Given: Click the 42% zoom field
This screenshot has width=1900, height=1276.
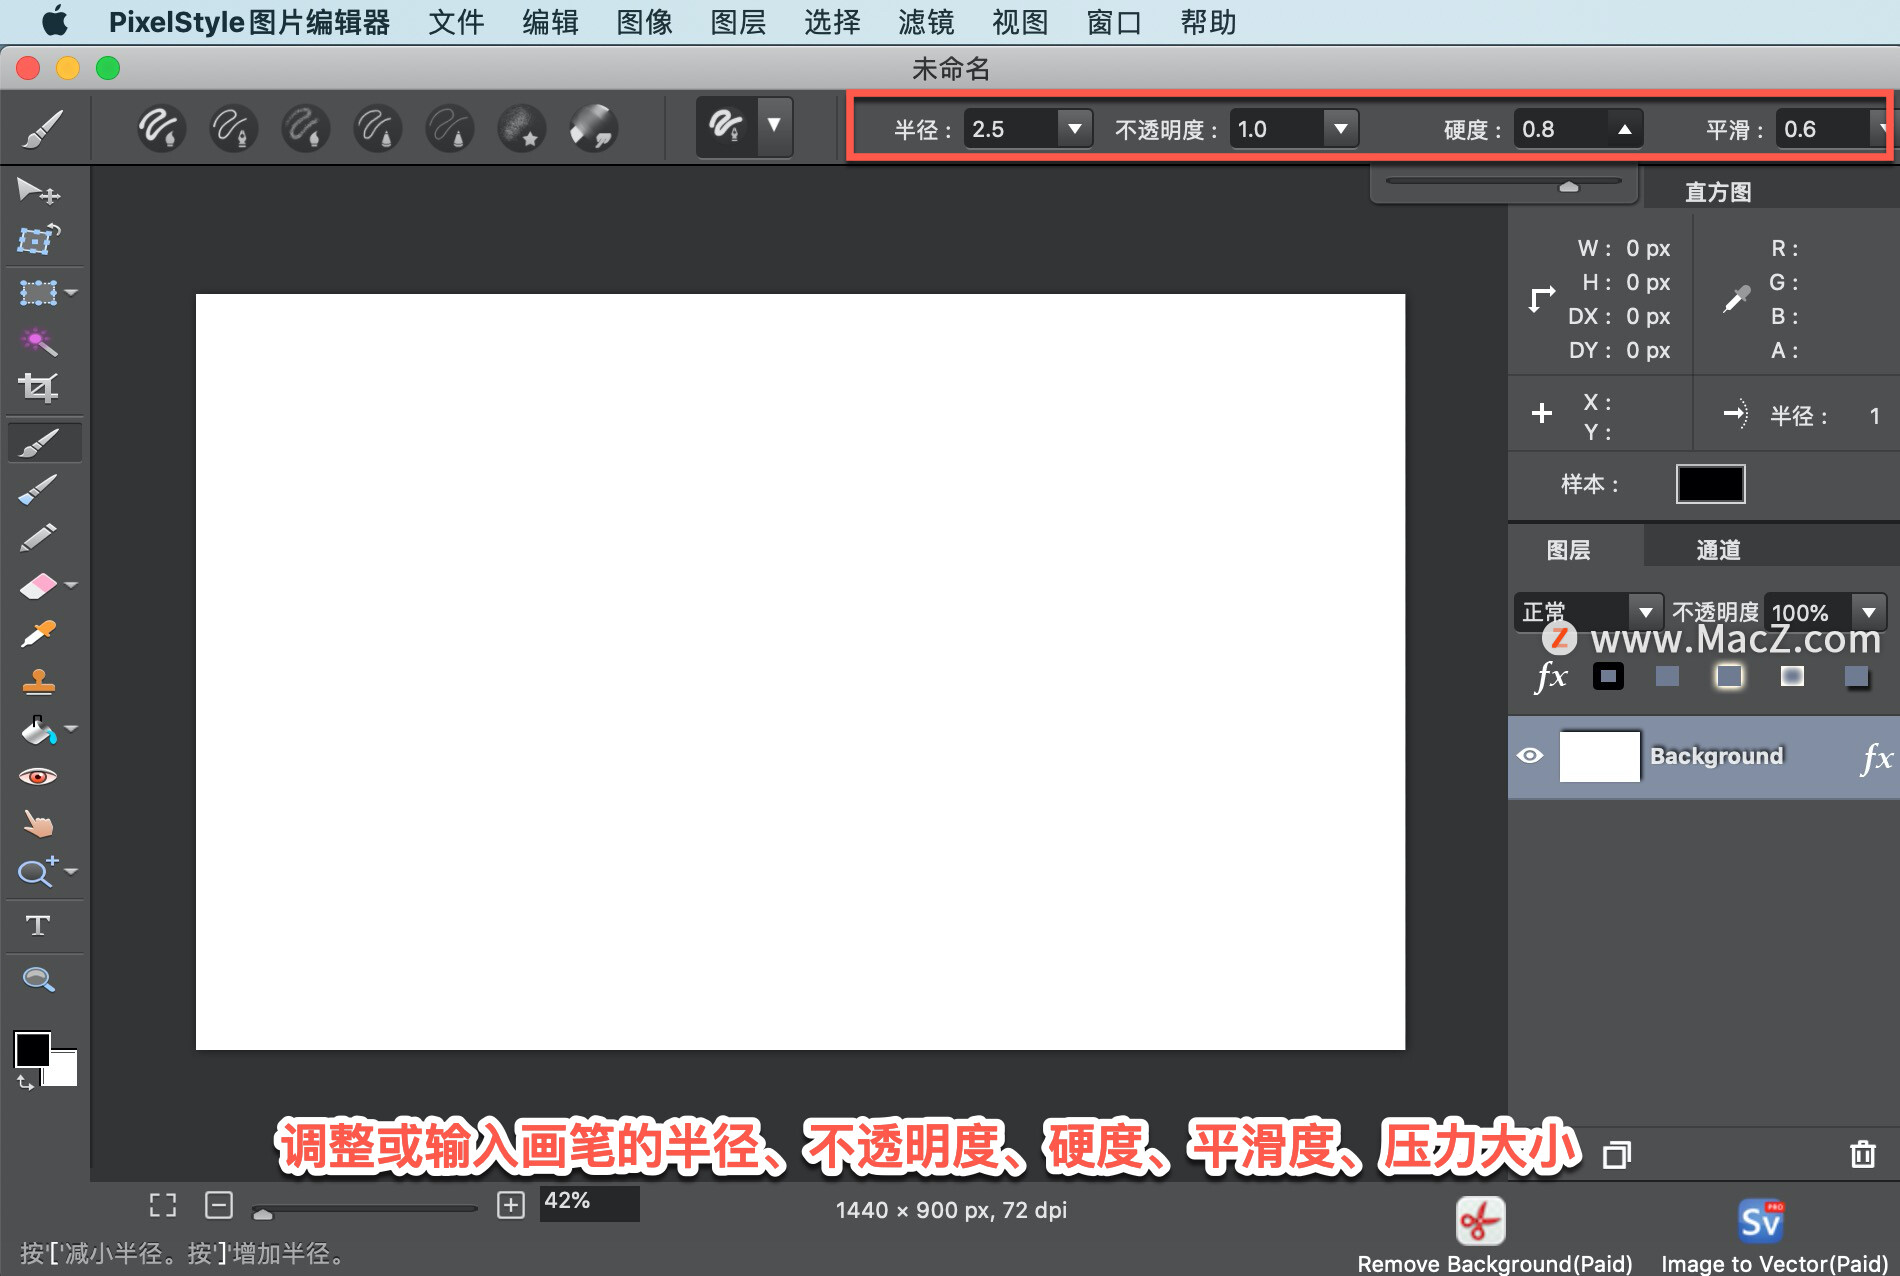Looking at the screenshot, I should coord(588,1202).
